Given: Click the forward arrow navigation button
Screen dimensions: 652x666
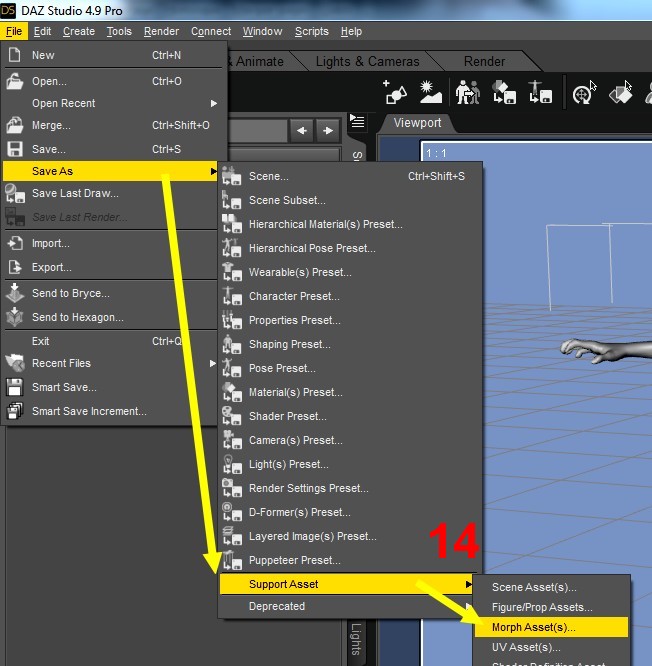Looking at the screenshot, I should pyautogui.click(x=327, y=130).
